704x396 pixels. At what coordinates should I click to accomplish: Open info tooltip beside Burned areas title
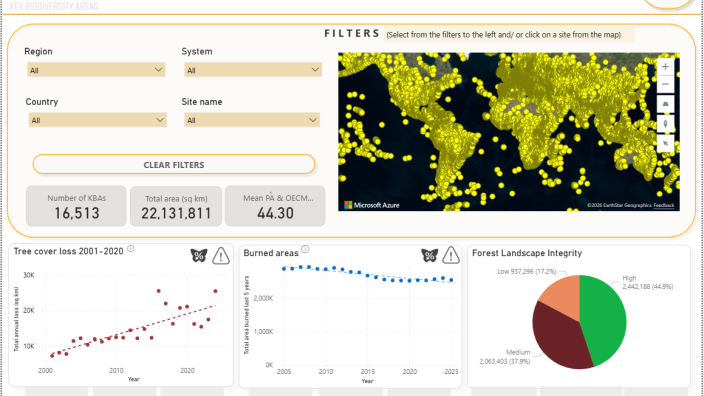click(305, 249)
